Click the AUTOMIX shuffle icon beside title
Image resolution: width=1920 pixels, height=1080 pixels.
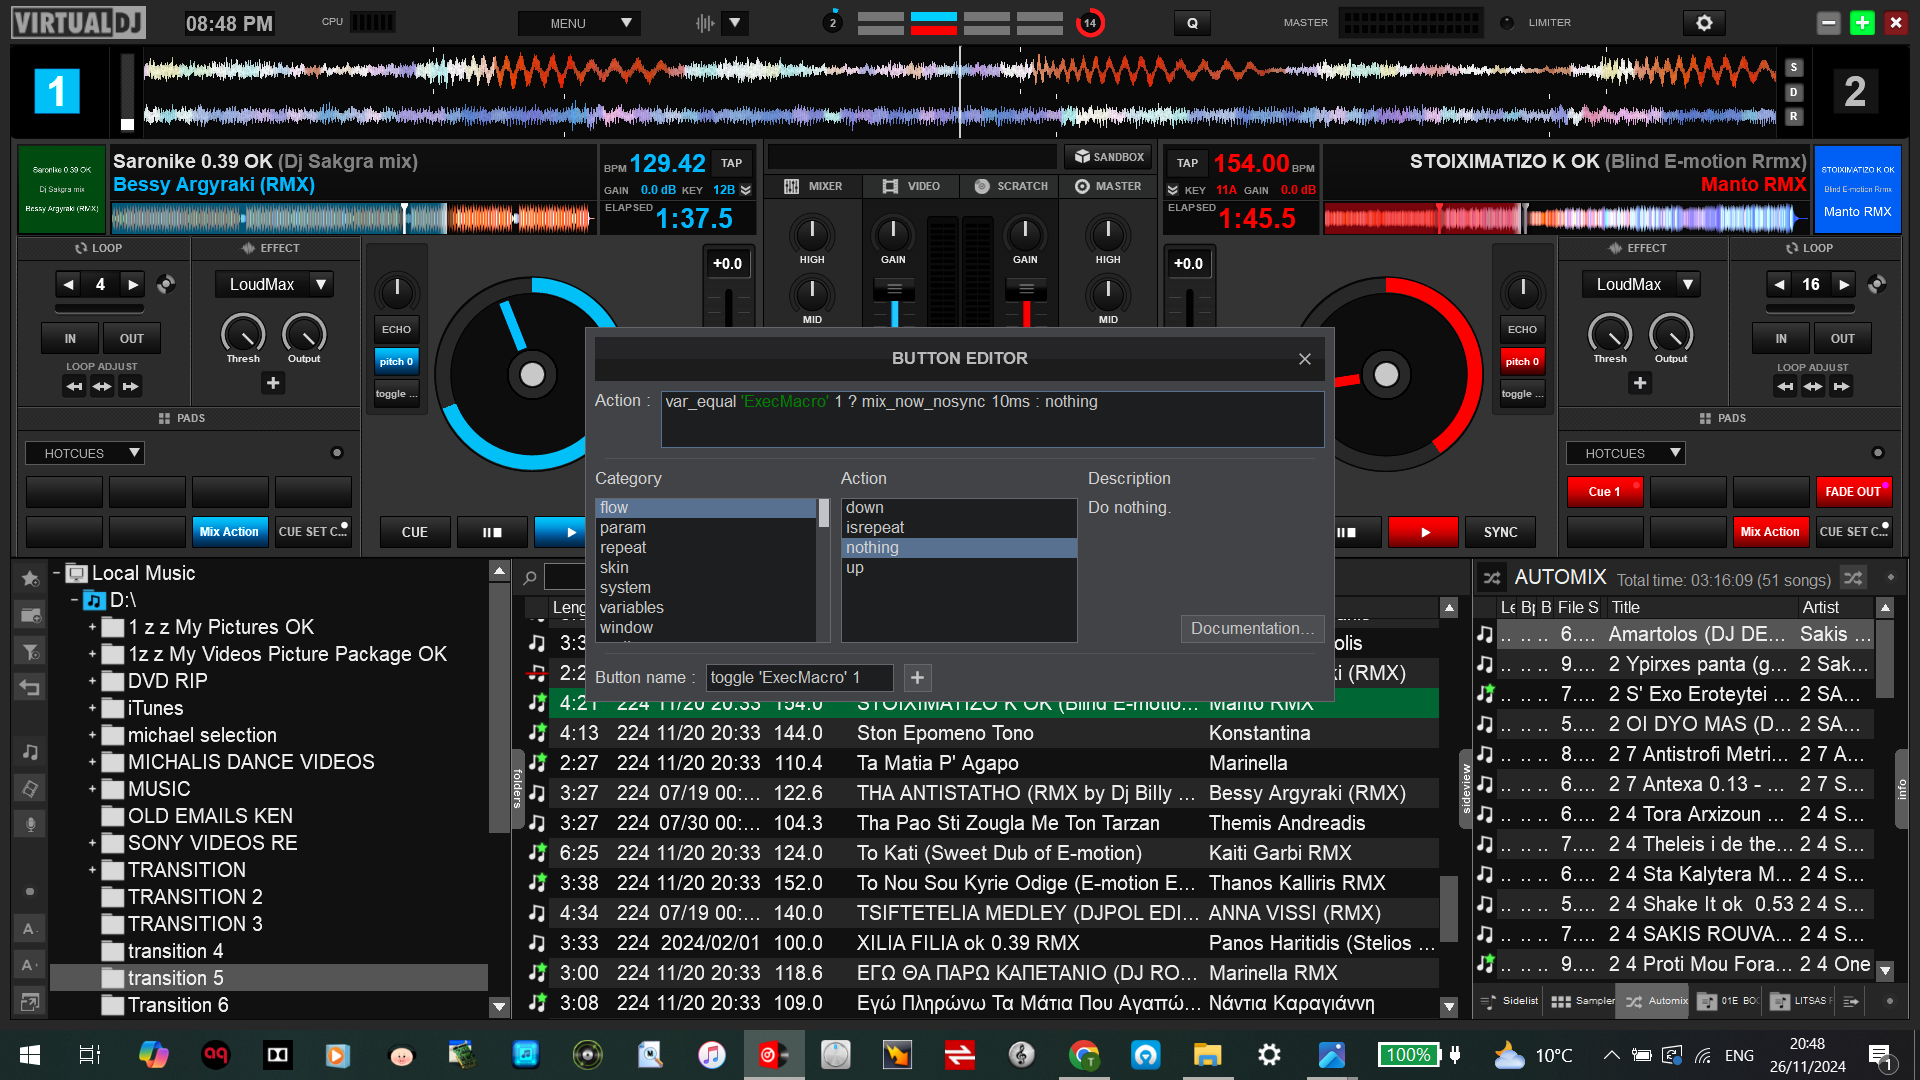(x=1492, y=578)
